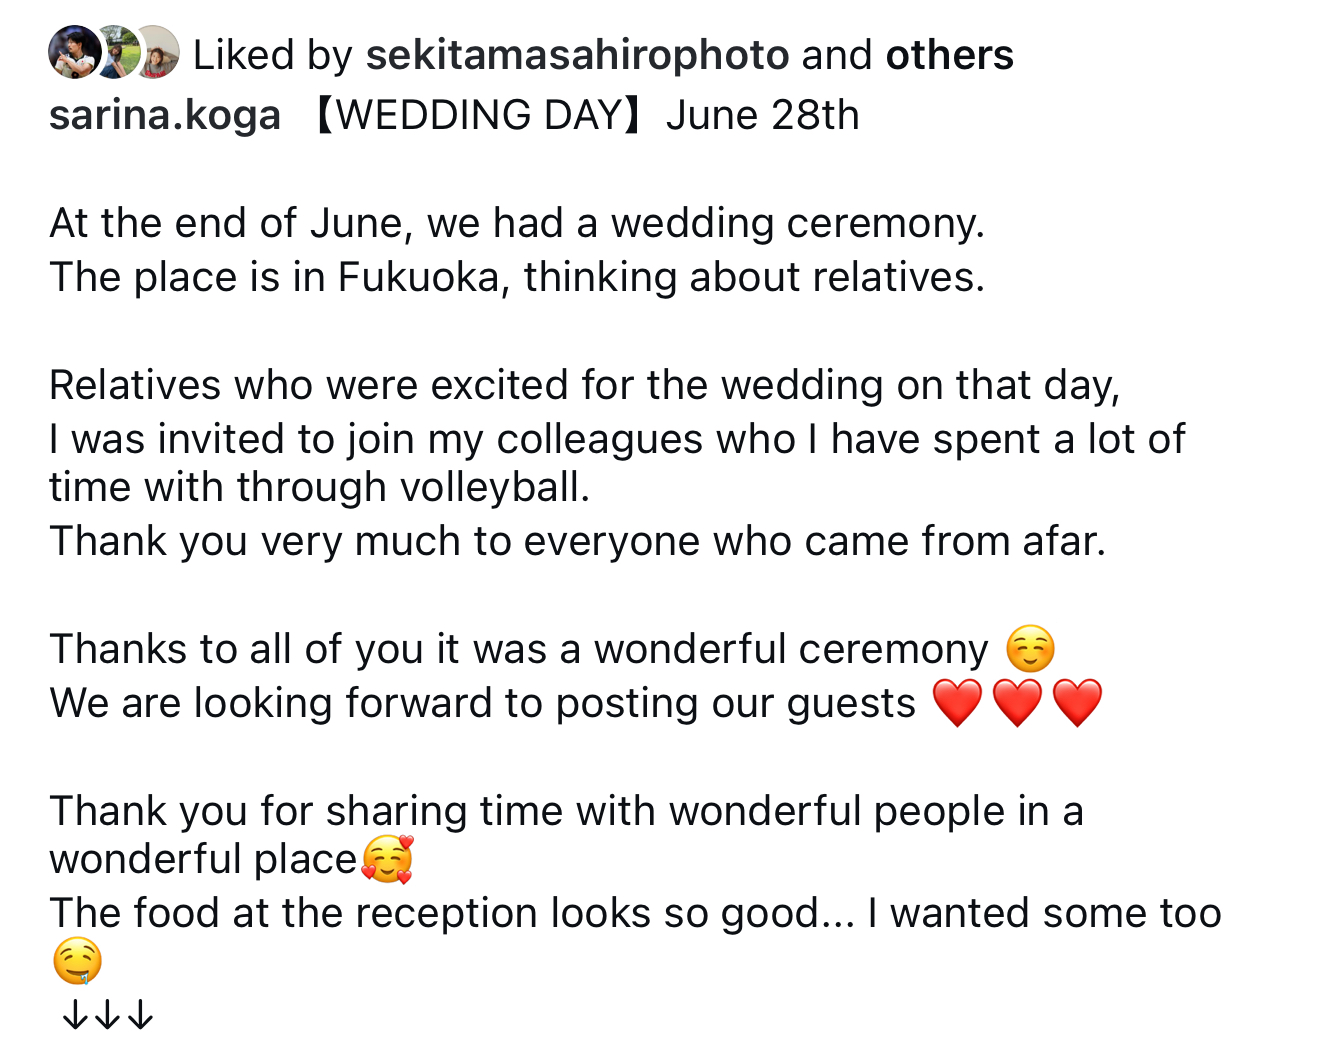The image size is (1320, 1048).
Task: Click the relieved smiling face emoji after 'ceremony'
Action: point(1030,649)
